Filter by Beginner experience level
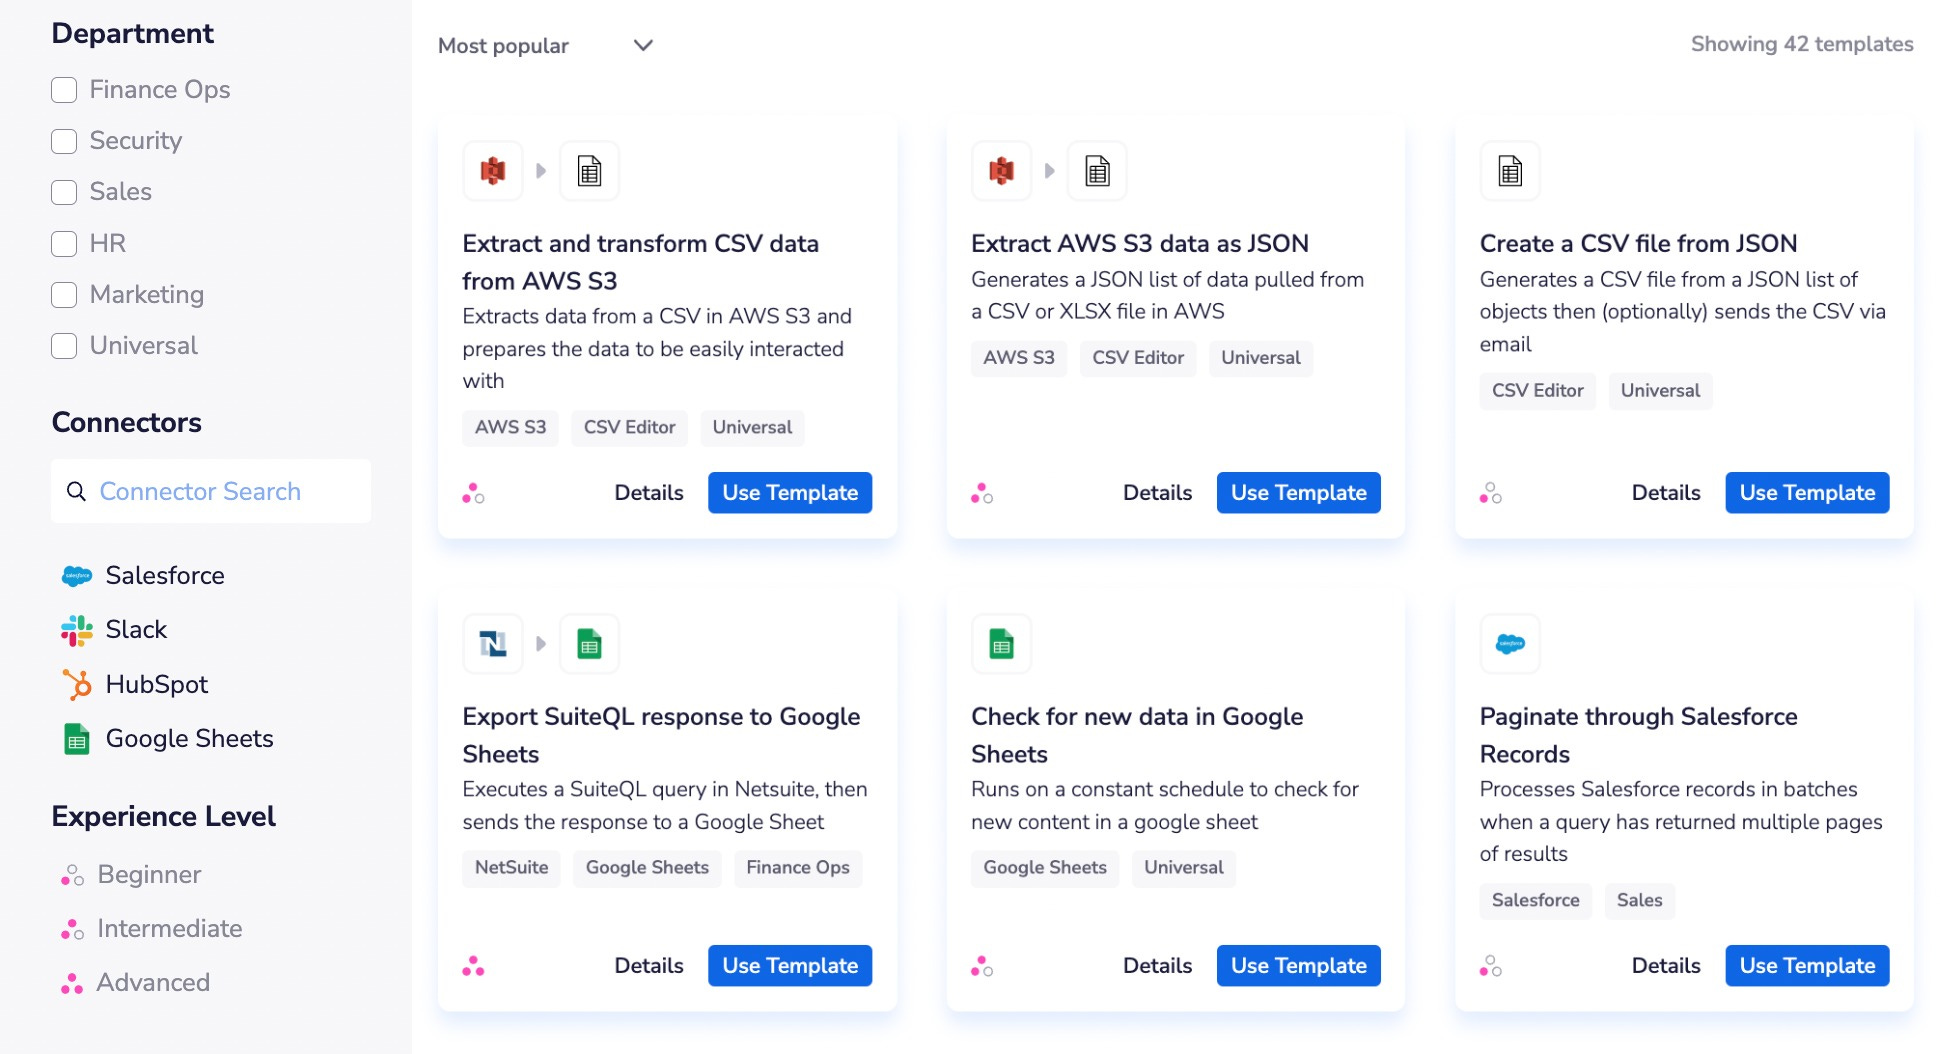This screenshot has width=1940, height=1054. coord(131,875)
